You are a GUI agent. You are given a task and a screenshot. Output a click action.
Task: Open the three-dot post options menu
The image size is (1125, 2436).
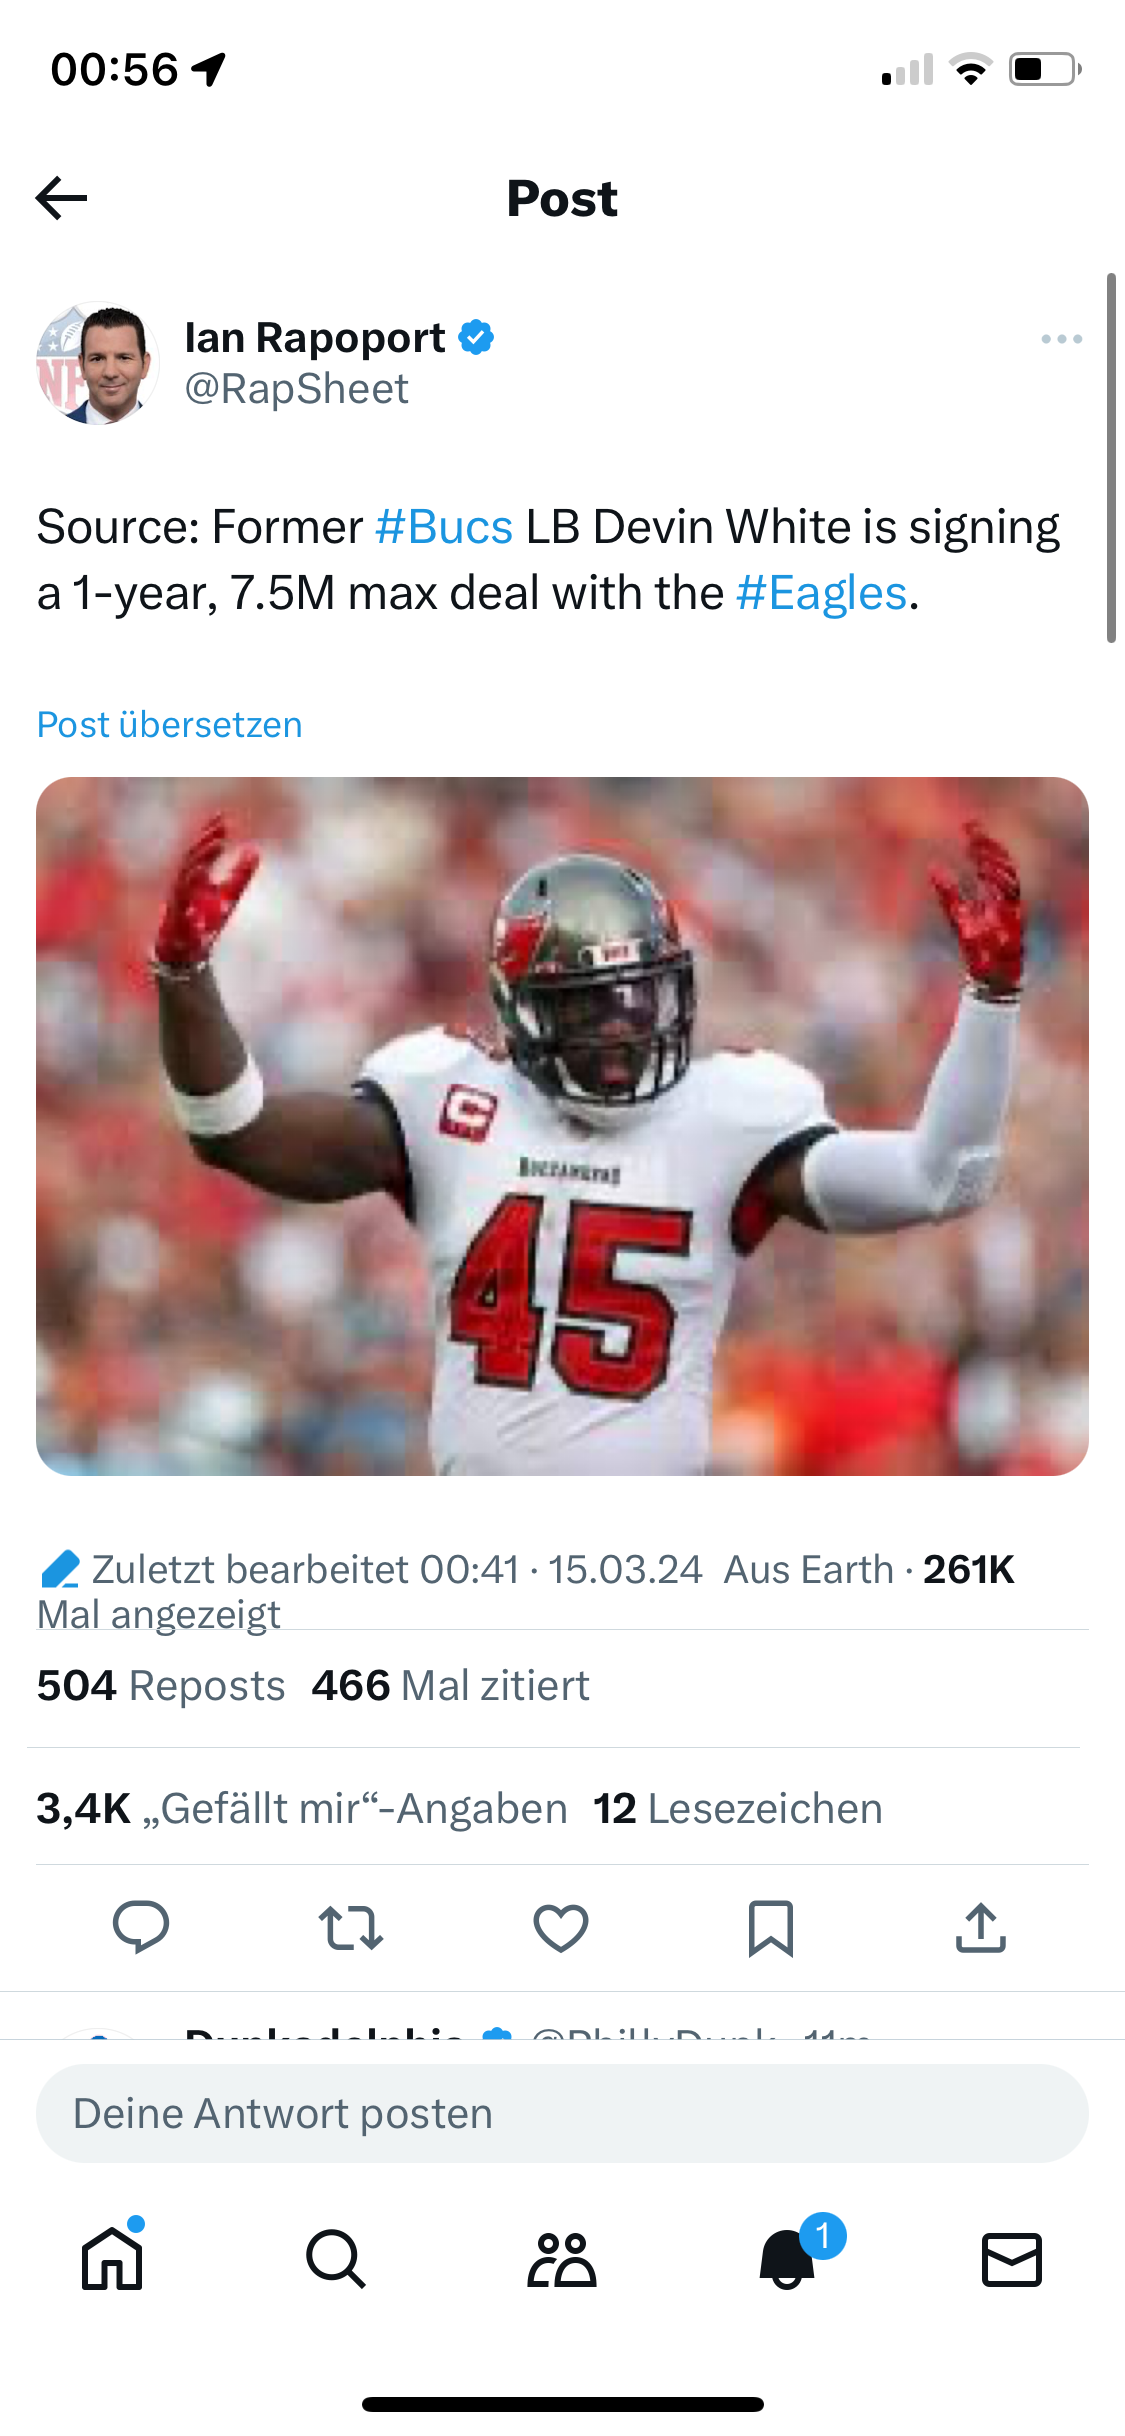click(x=1061, y=339)
